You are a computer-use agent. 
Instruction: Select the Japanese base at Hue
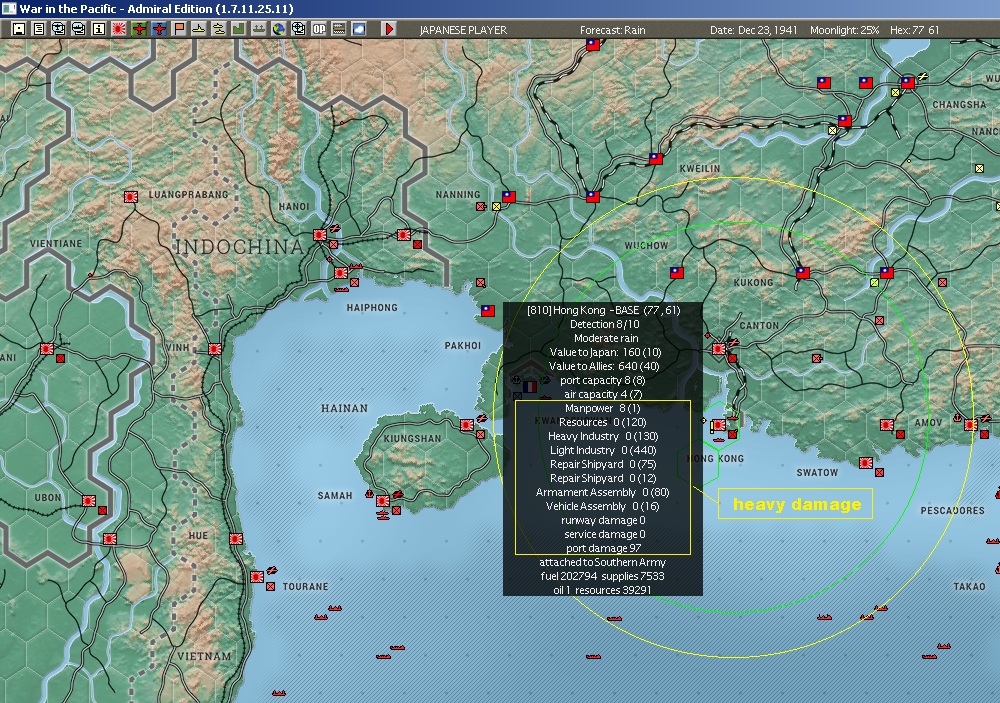click(x=236, y=538)
